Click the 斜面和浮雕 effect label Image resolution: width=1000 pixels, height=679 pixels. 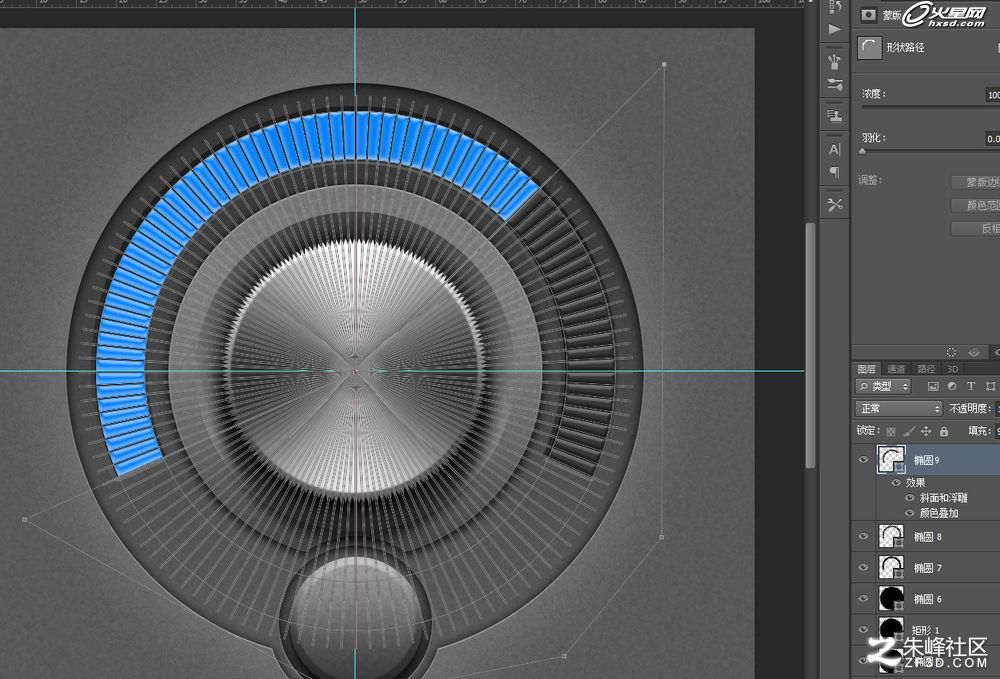coord(943,498)
